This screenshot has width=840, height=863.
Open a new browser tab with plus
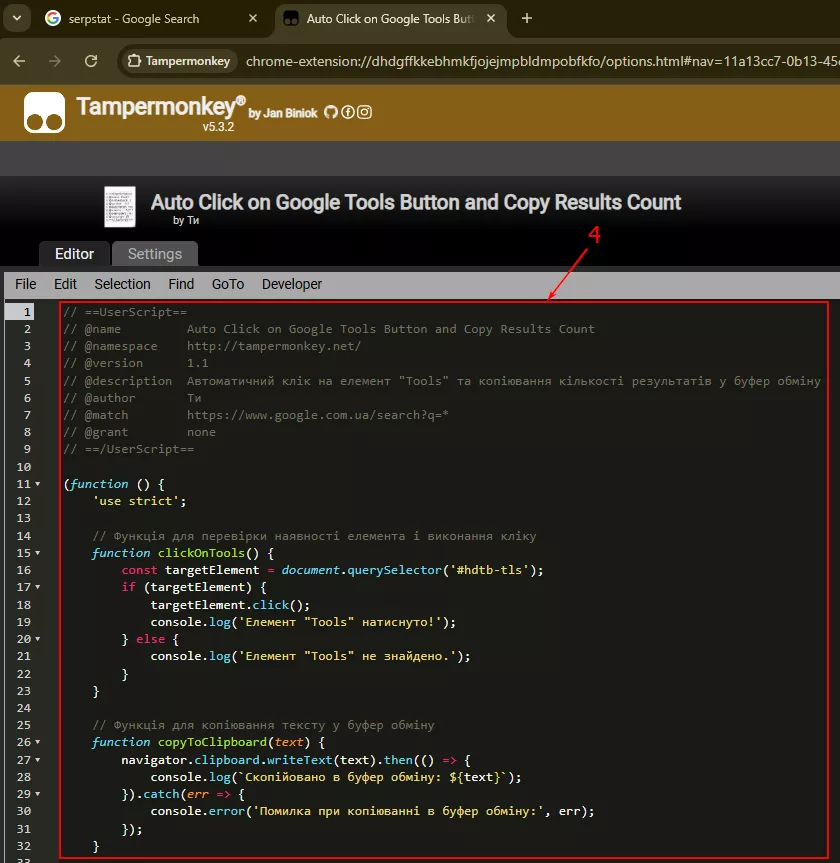point(527,18)
